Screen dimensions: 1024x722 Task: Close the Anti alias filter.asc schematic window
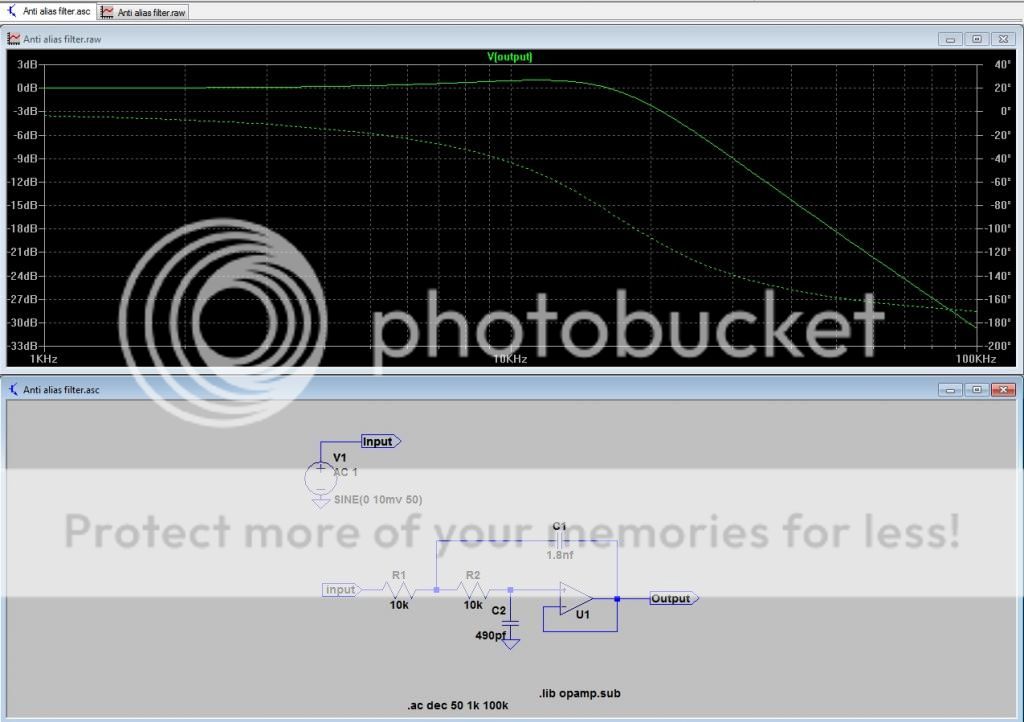(x=1003, y=389)
